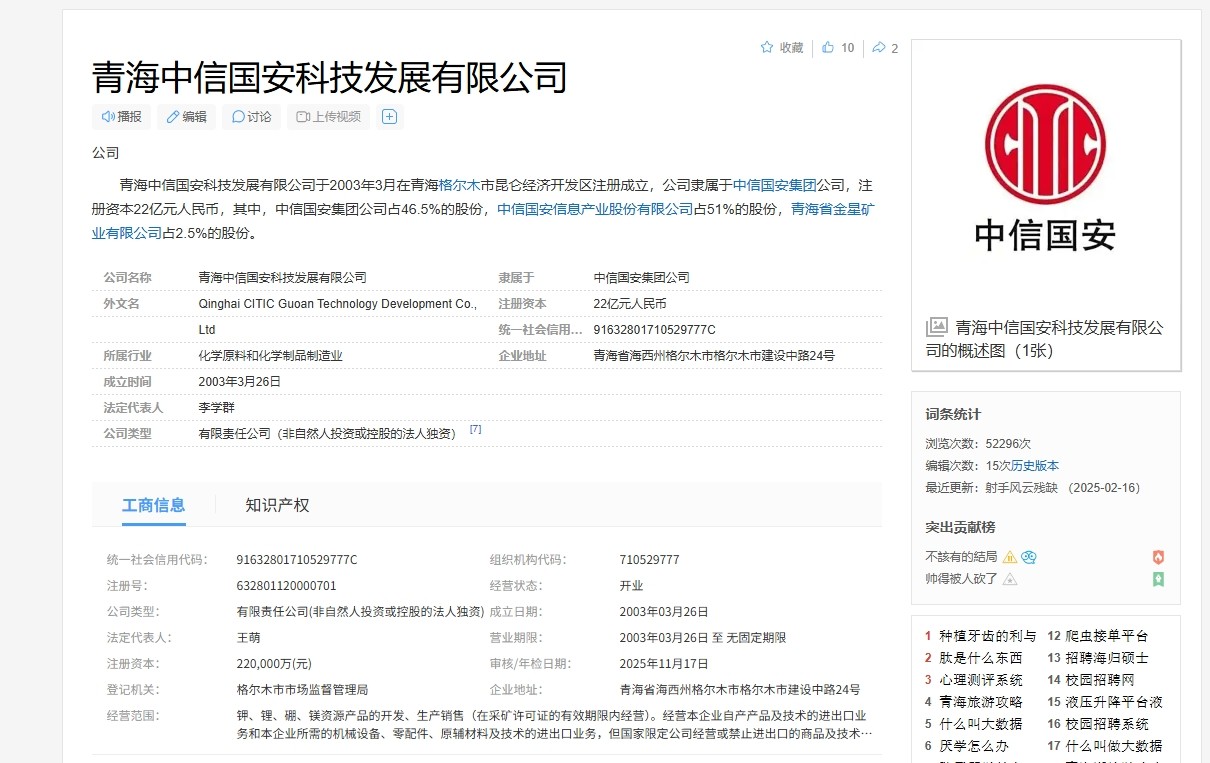This screenshot has height=763, width=1210.
Task: Open hot item 爬虫接单平台
Action: 1107,636
